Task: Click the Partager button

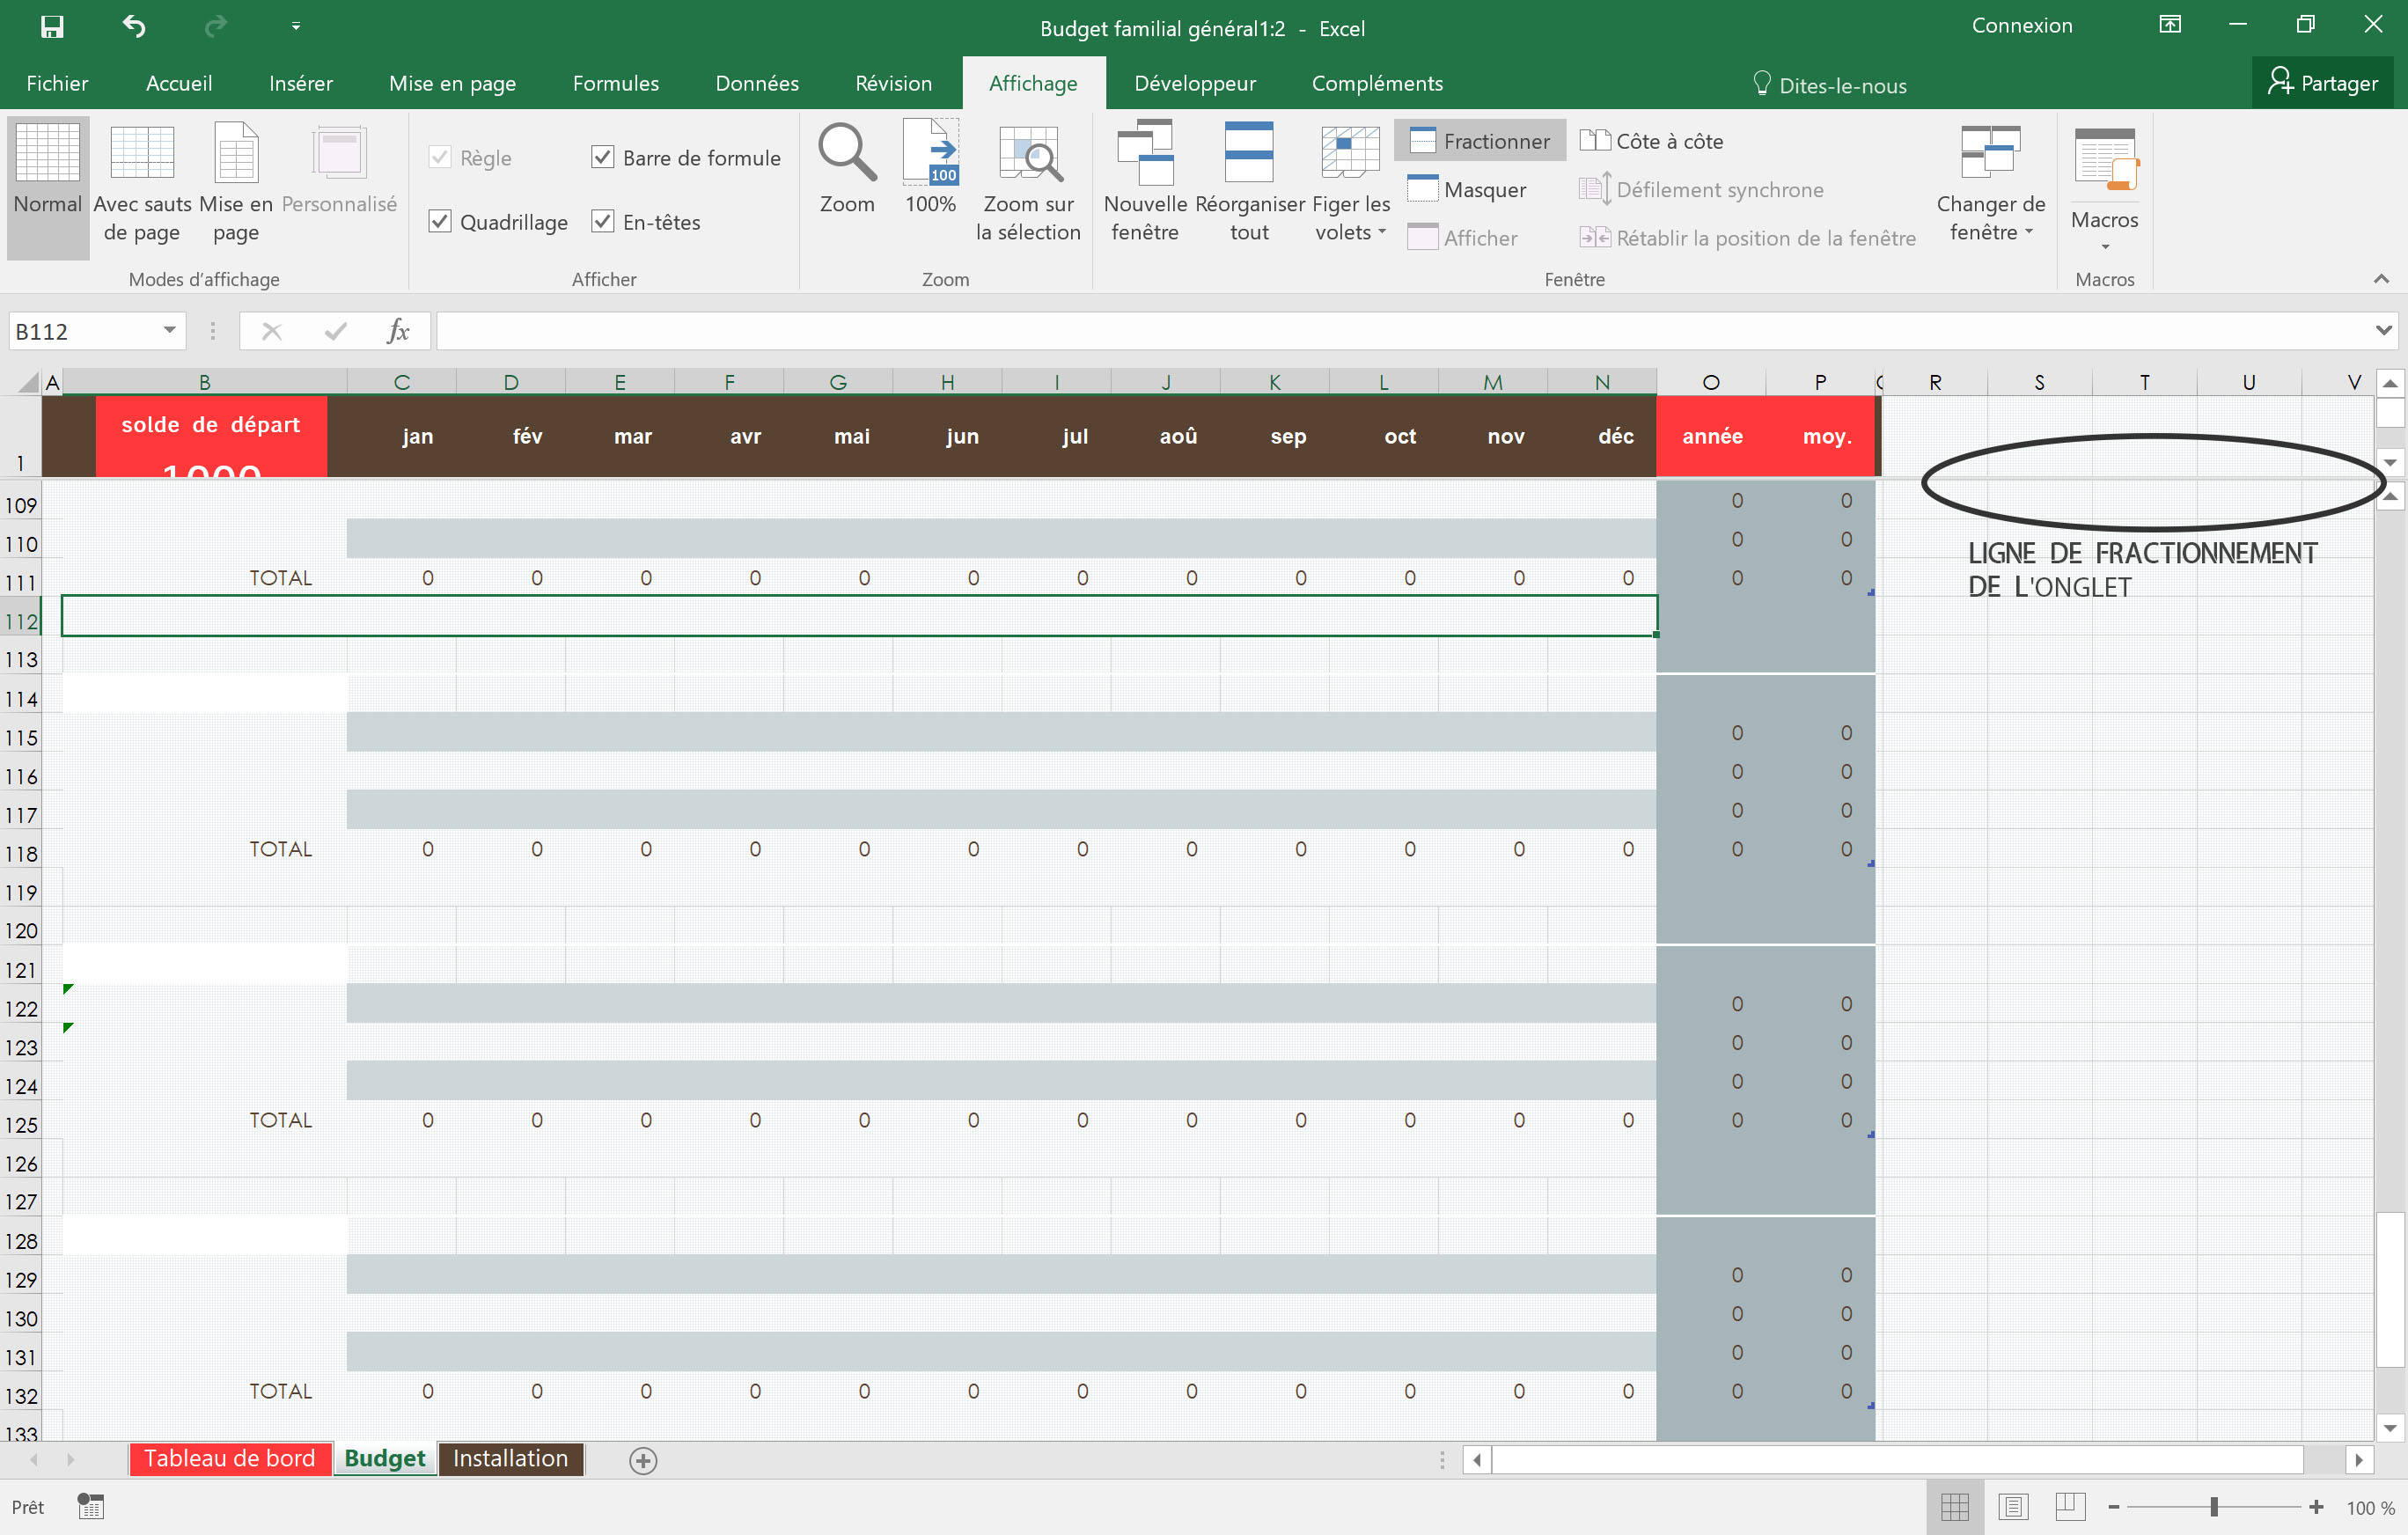Action: 2322,84
